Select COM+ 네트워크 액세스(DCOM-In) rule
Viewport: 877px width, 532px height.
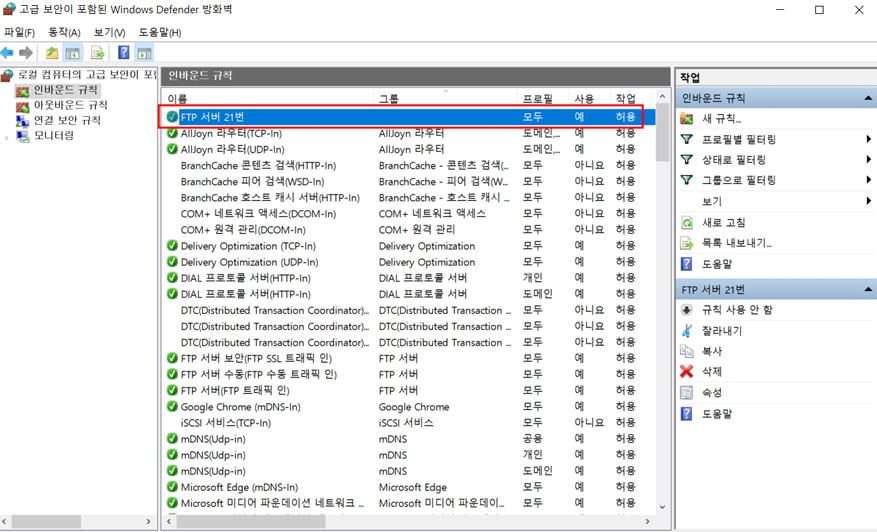pyautogui.click(x=408, y=214)
